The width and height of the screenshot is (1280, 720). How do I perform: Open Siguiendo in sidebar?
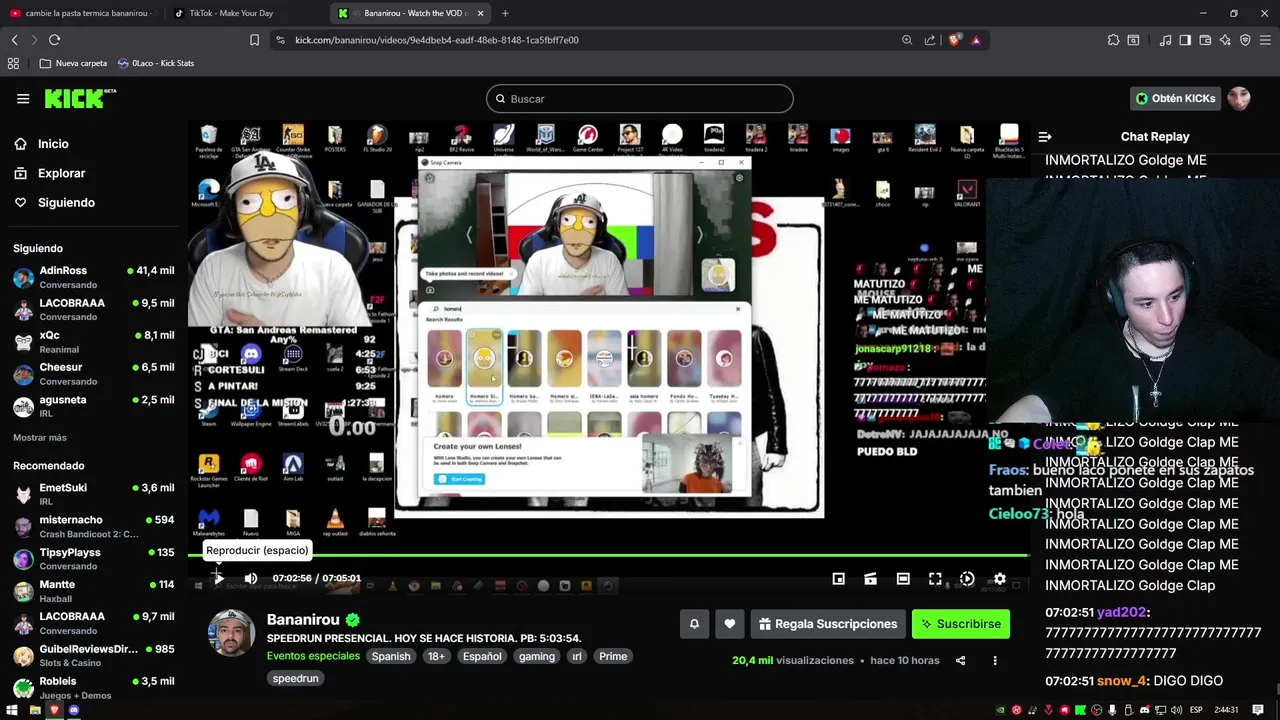pyautogui.click(x=54, y=202)
